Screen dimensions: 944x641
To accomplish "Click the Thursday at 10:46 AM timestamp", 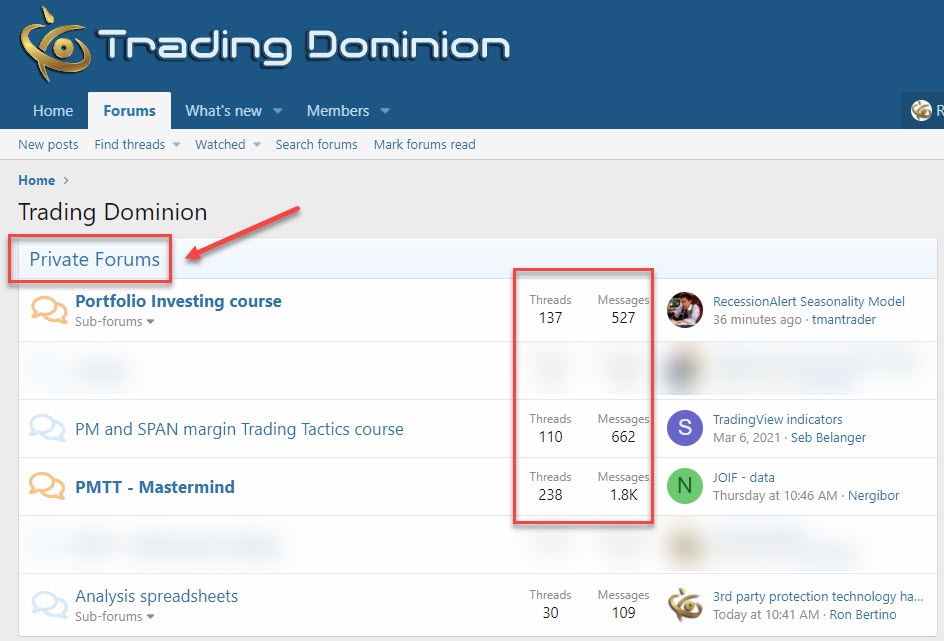I will click(775, 495).
